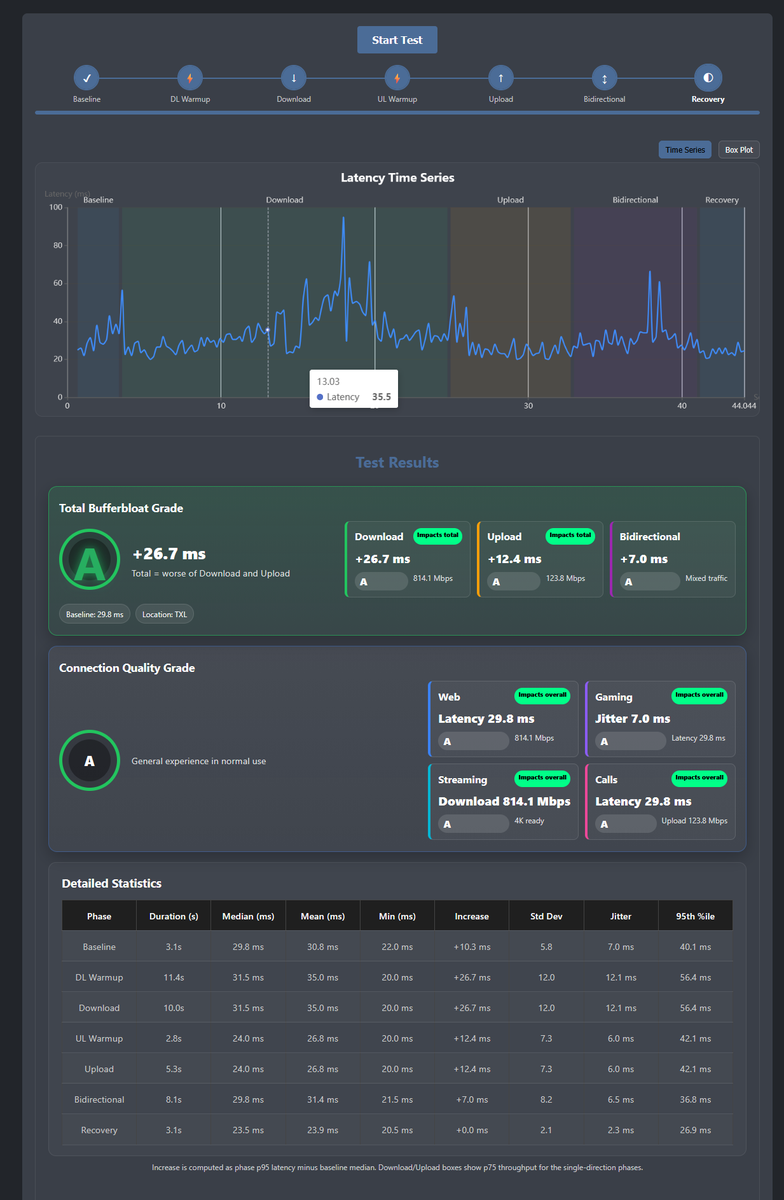
Task: Switch to the Time Series view
Action: coord(685,150)
